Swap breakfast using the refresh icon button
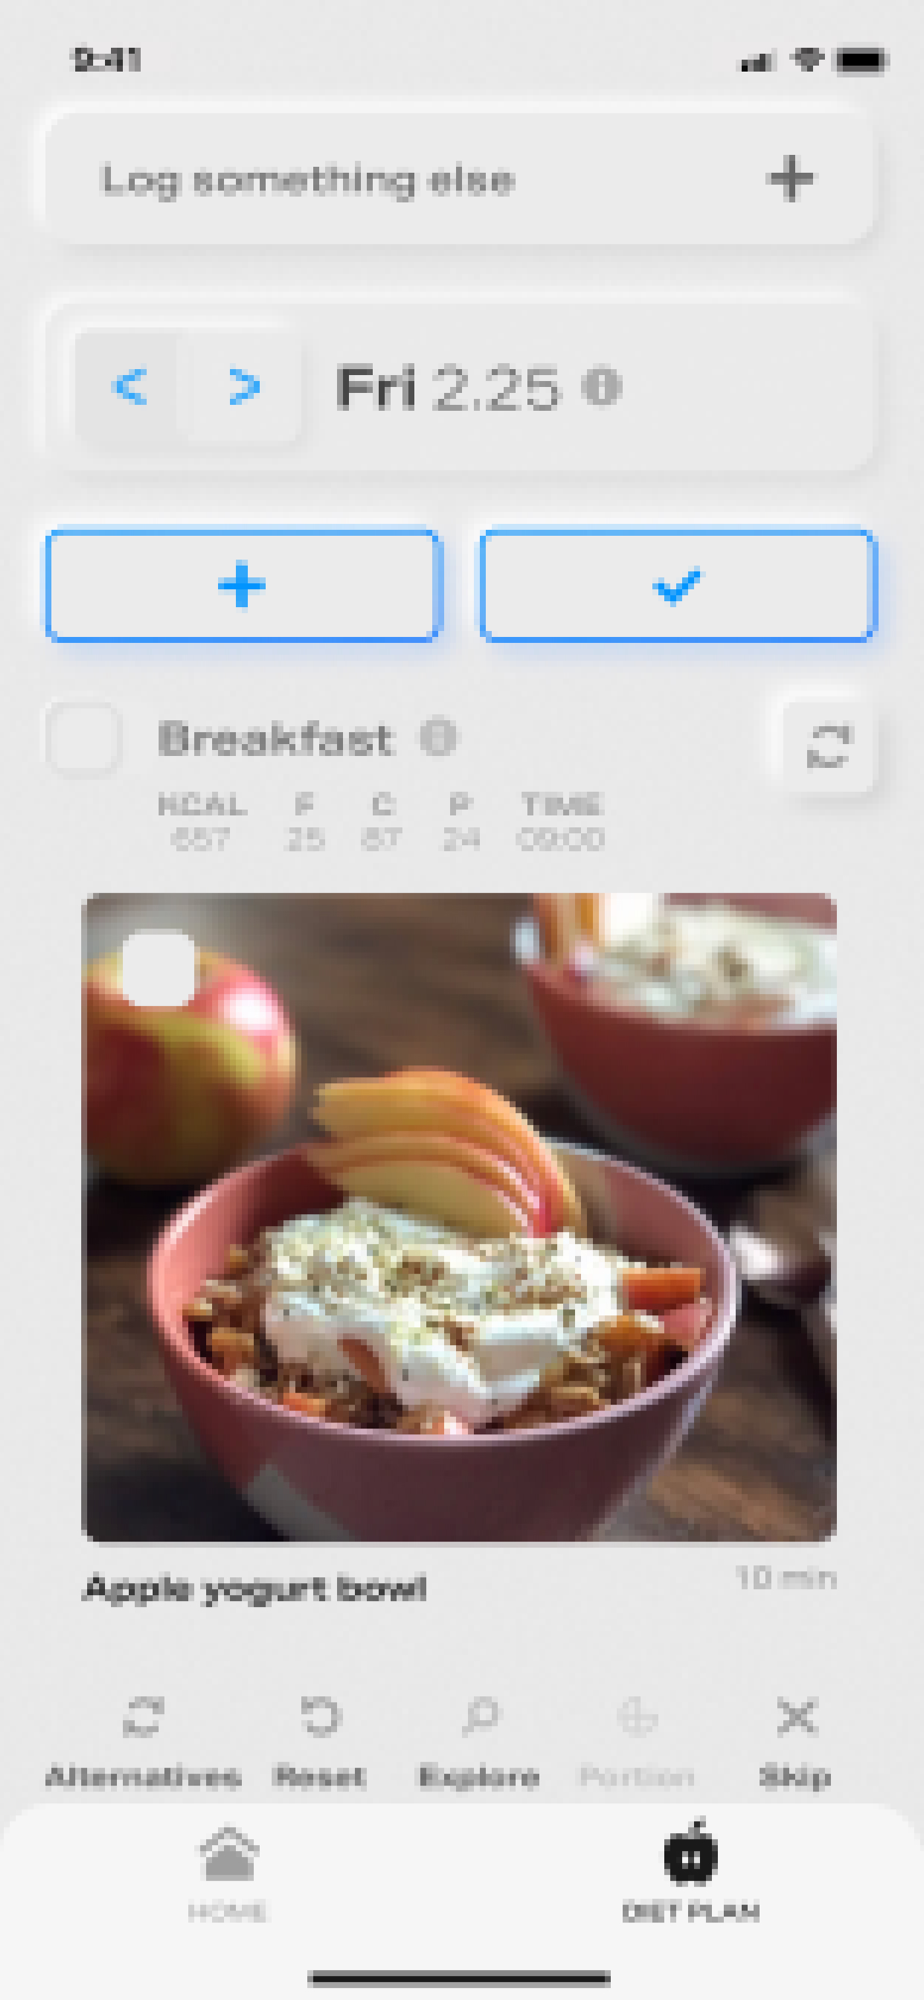Screen dimensions: 924x2000 click(x=829, y=746)
